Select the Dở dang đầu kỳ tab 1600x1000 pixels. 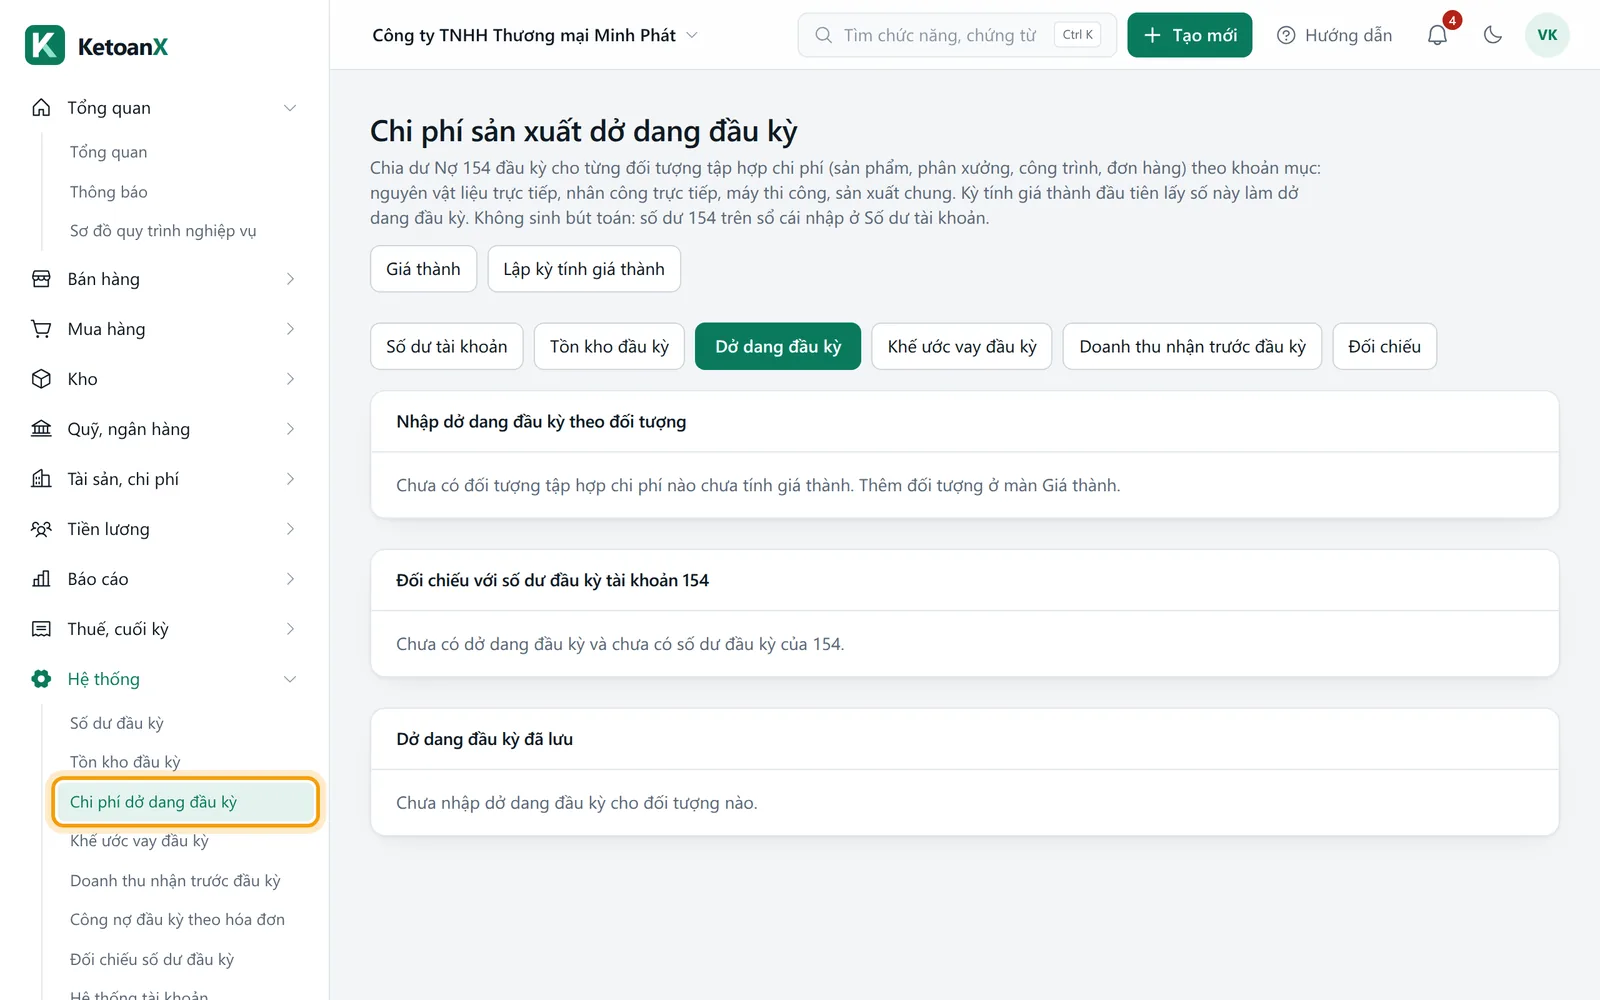point(778,346)
